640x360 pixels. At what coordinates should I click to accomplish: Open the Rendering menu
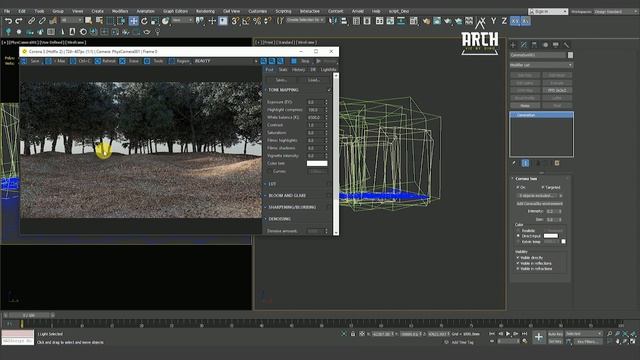205,11
